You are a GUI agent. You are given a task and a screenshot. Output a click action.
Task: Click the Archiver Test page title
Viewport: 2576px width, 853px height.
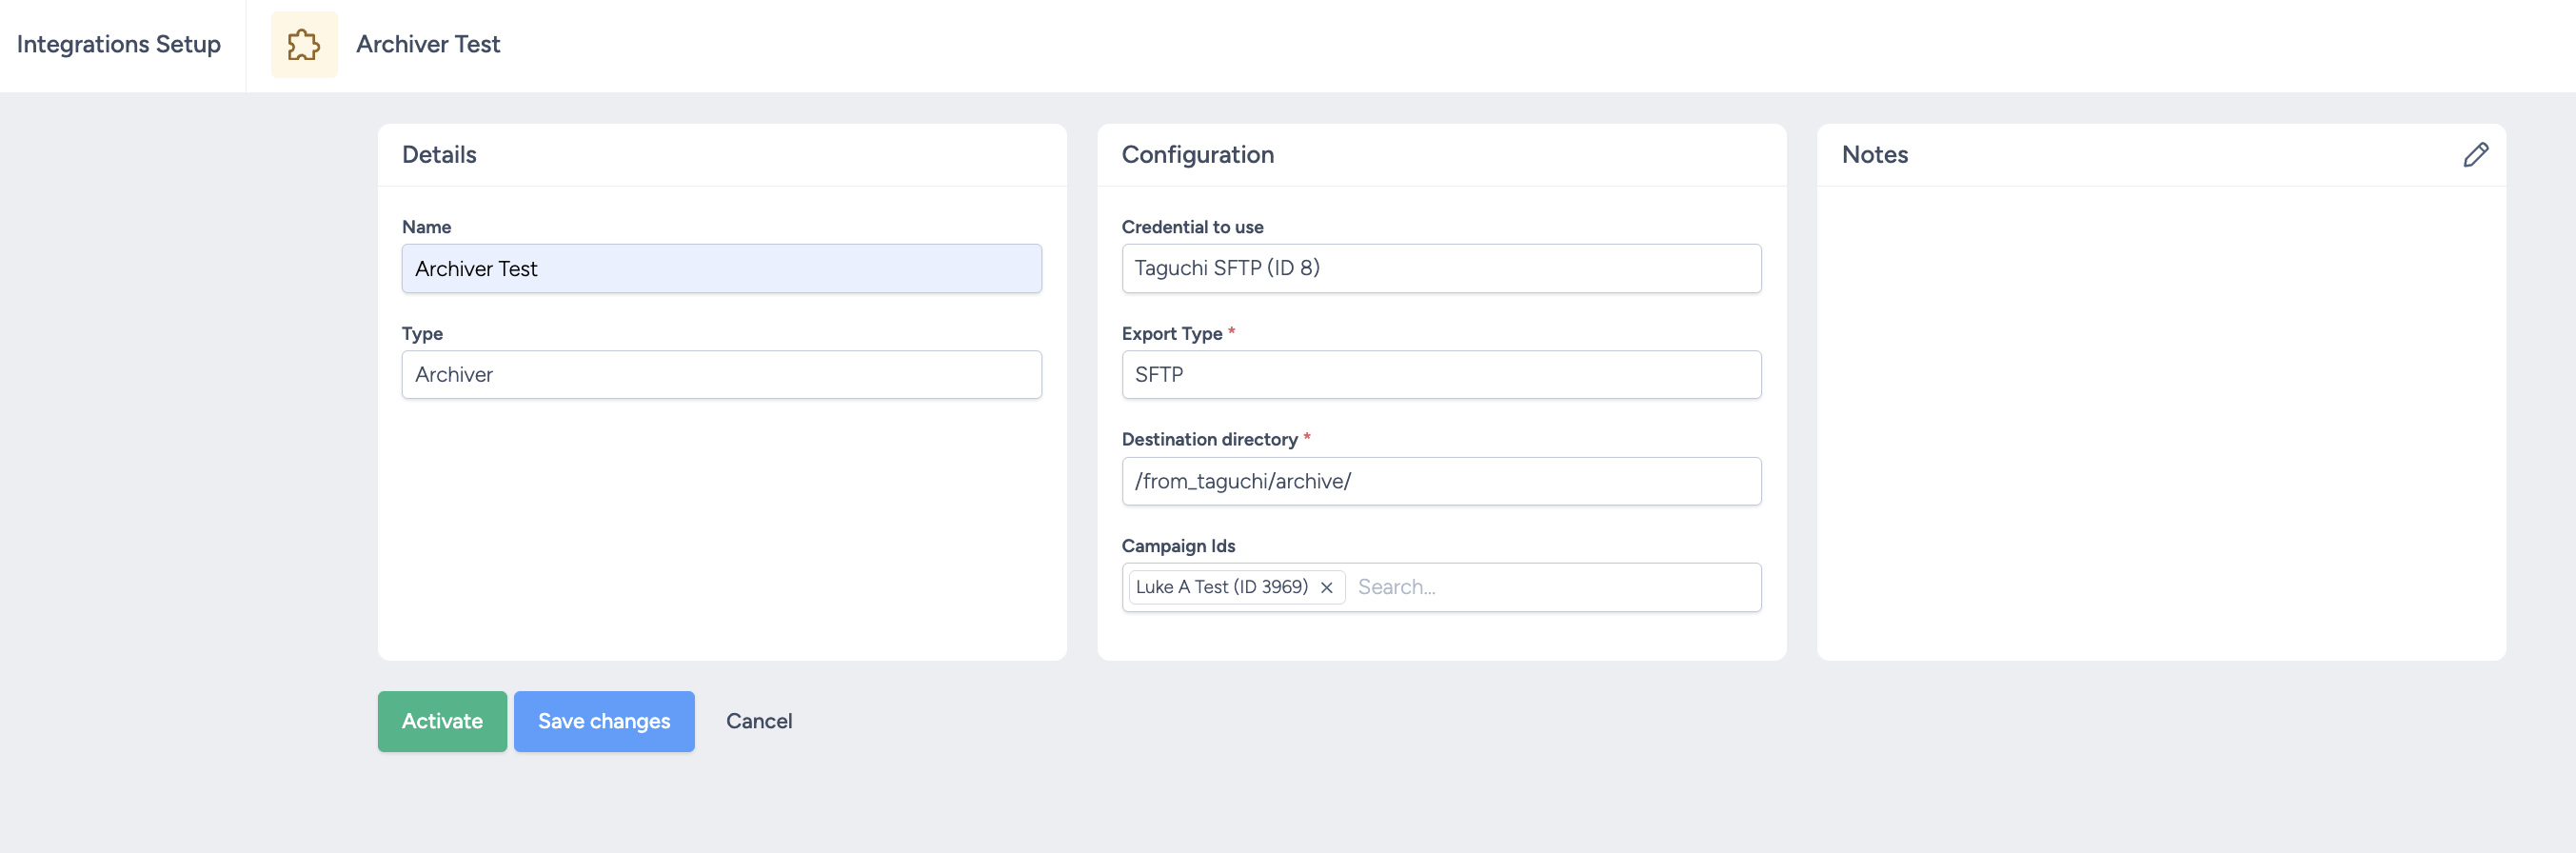(x=427, y=45)
